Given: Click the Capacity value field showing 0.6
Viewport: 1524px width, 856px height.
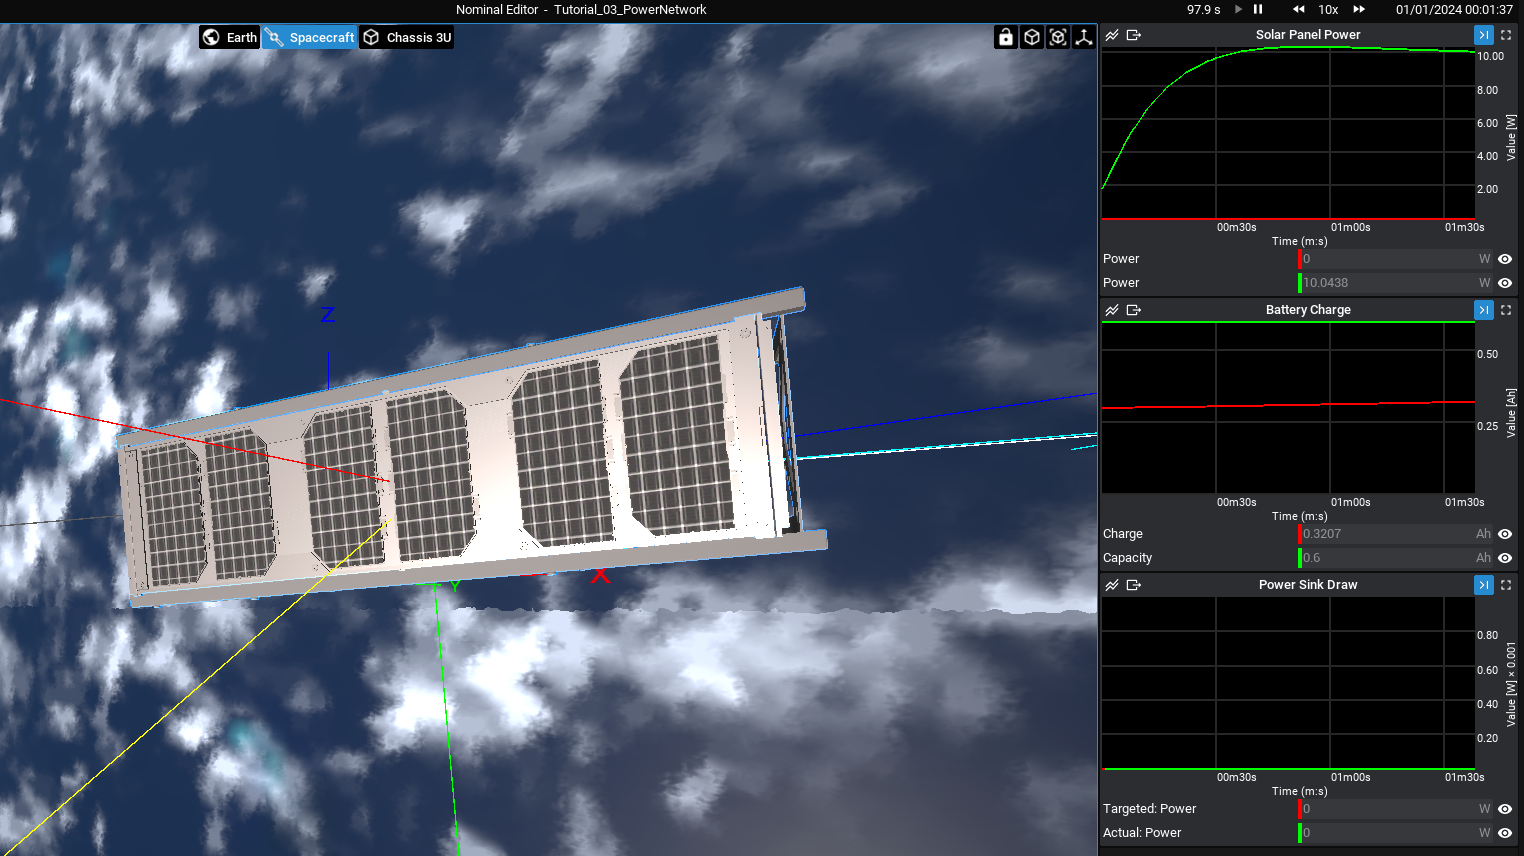Looking at the screenshot, I should (1390, 558).
